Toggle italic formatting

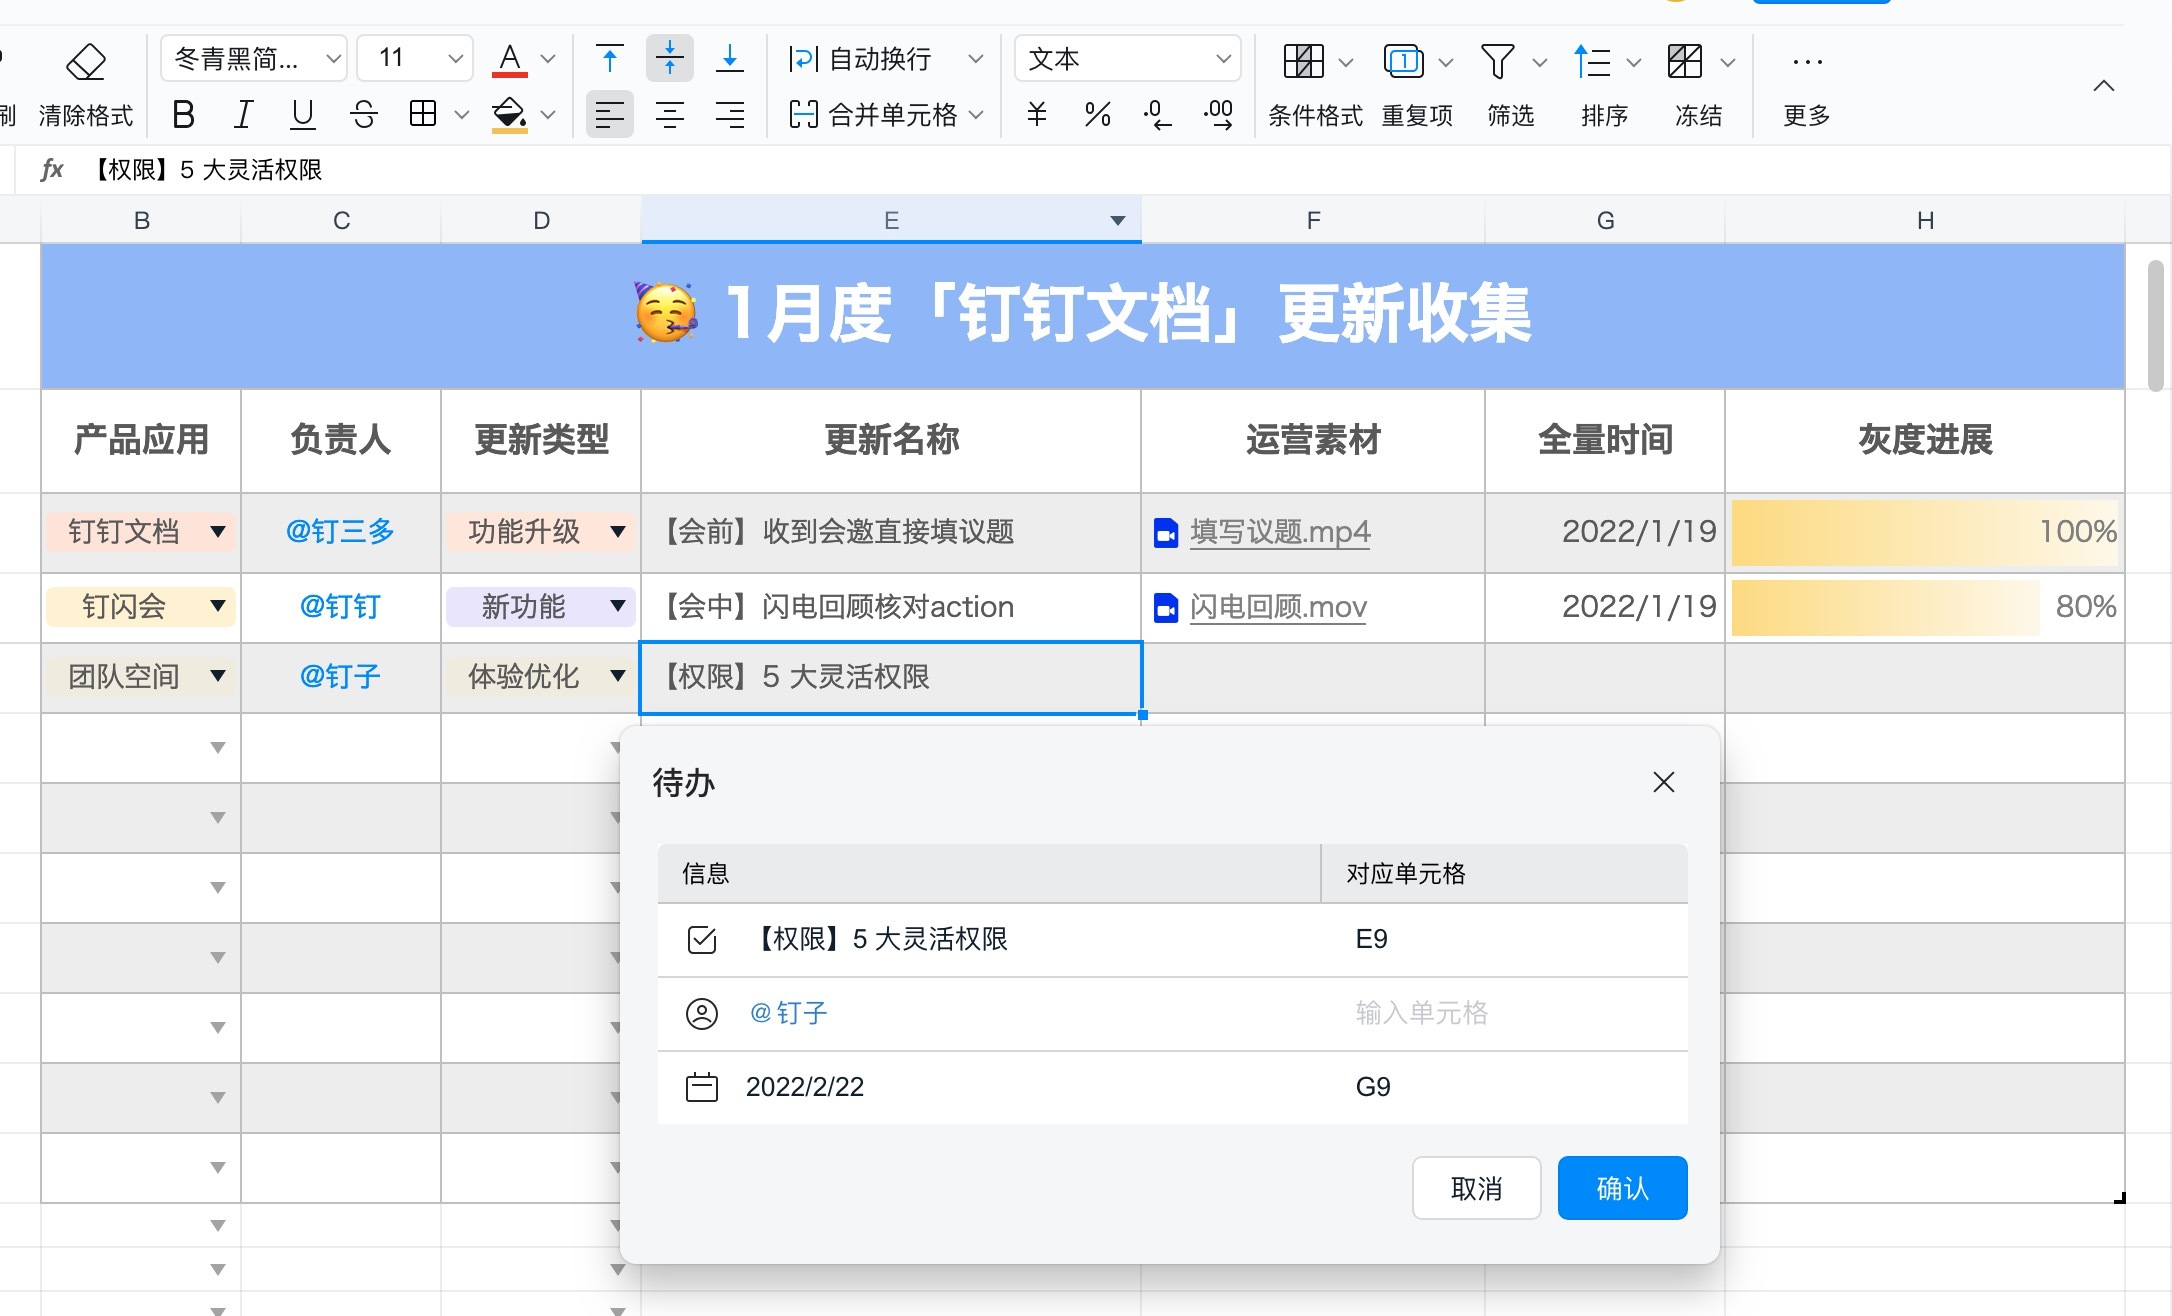242,114
